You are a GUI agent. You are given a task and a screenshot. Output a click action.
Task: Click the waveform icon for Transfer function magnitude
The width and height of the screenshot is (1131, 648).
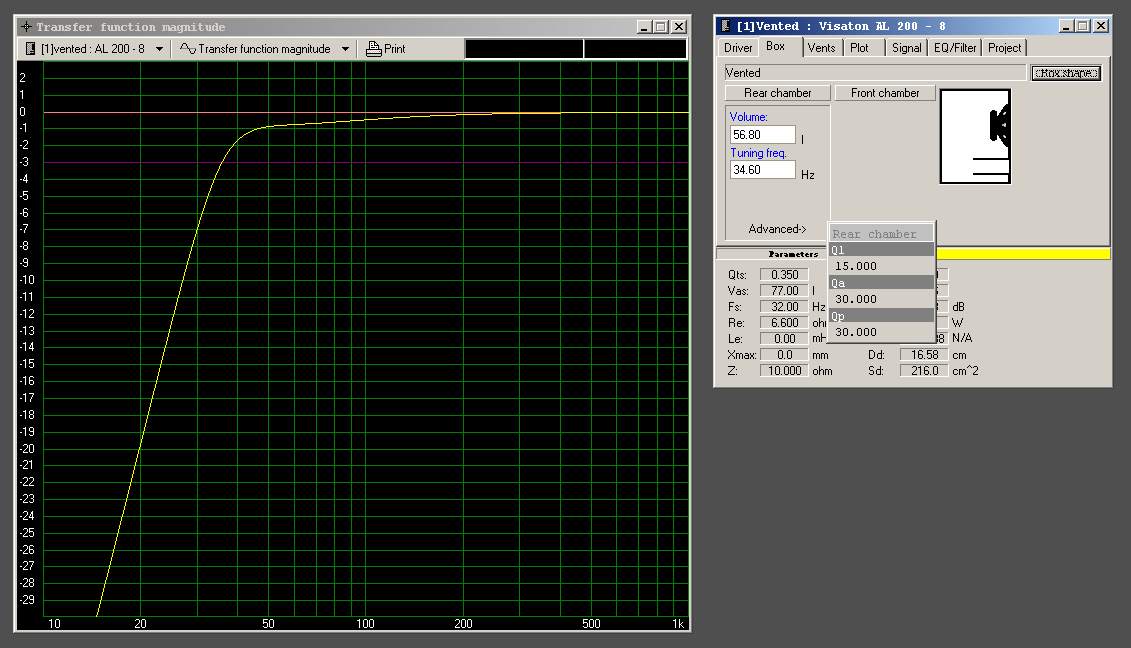click(x=188, y=49)
